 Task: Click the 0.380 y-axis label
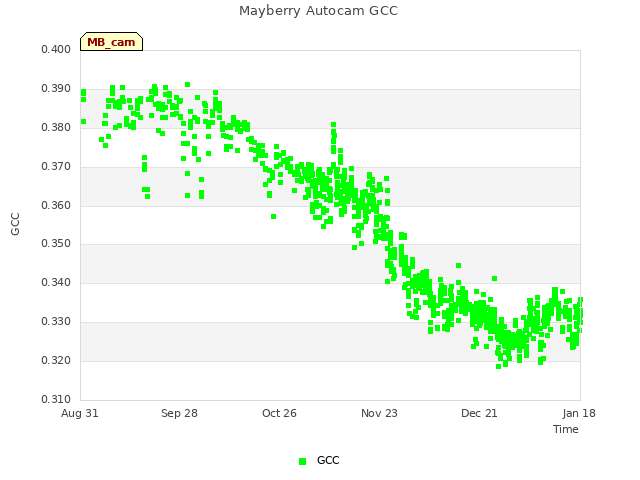[56, 127]
